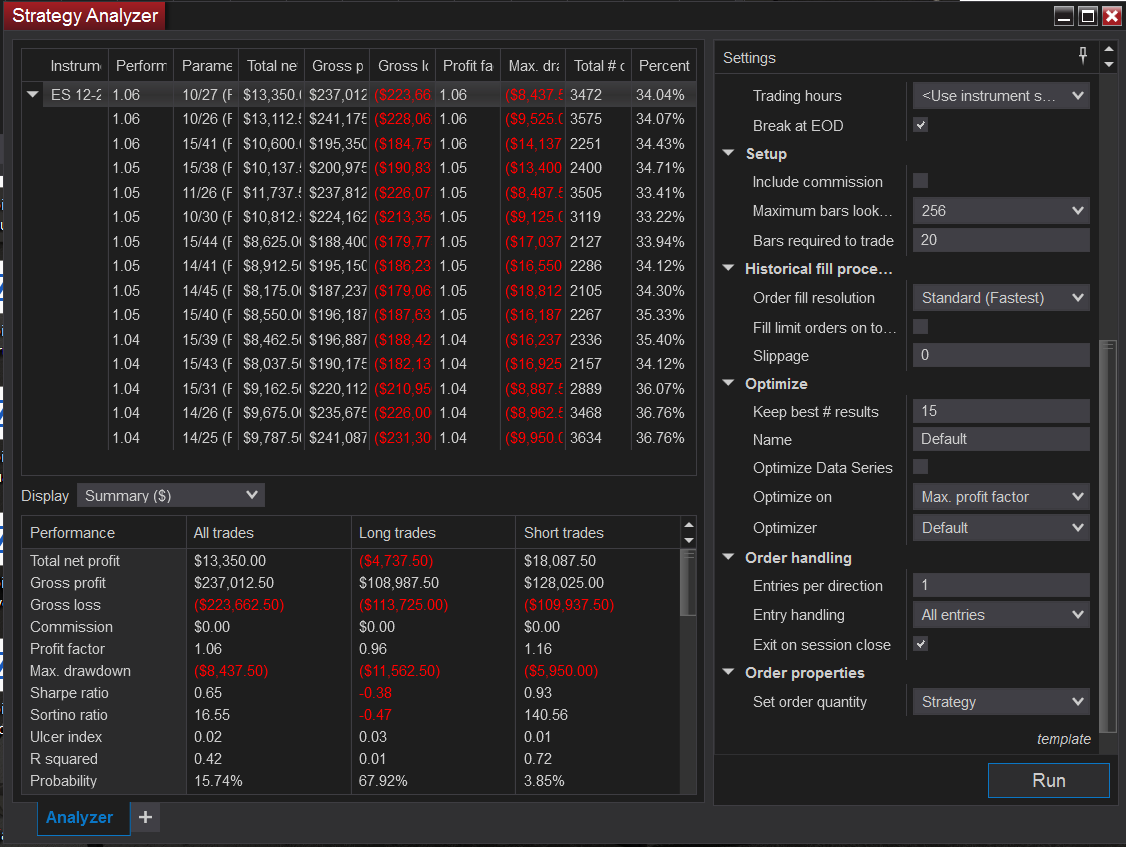This screenshot has width=1126, height=847.
Task: Collapse the Optimize section
Action: 728,383
